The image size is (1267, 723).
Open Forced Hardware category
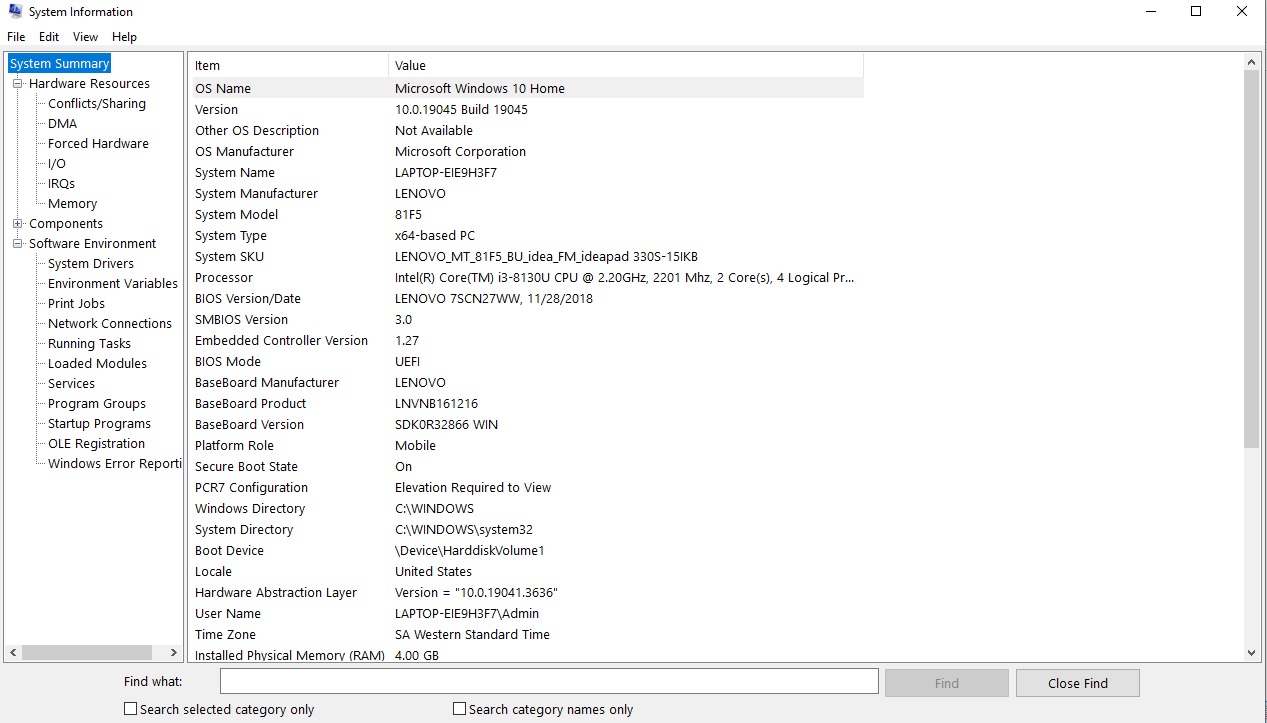tap(98, 144)
